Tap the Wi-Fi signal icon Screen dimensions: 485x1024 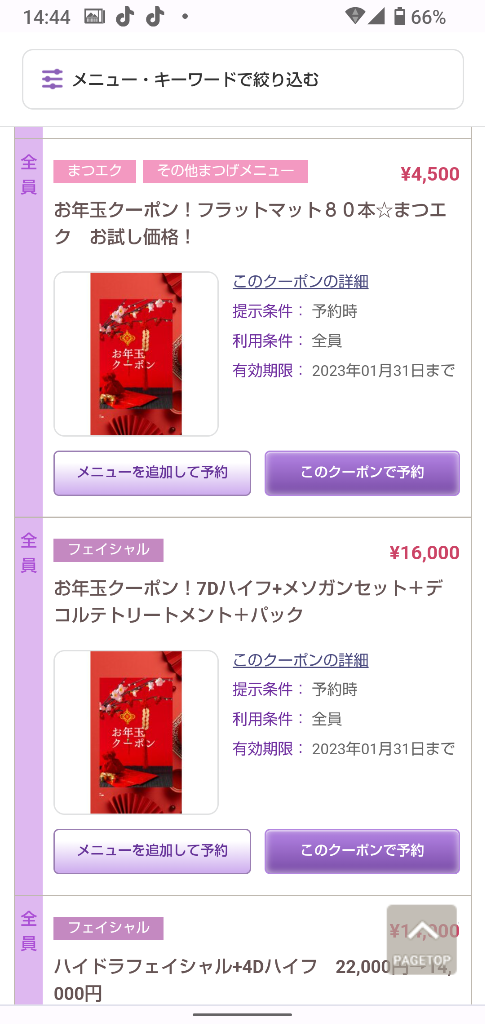(x=354, y=17)
